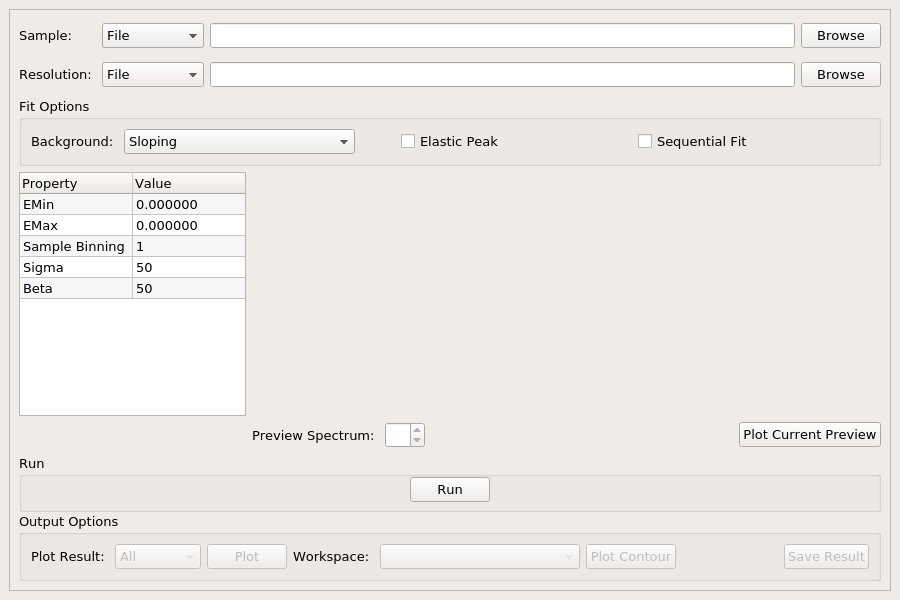
Task: Open the Plot Result dropdown showing All
Action: [x=158, y=556]
